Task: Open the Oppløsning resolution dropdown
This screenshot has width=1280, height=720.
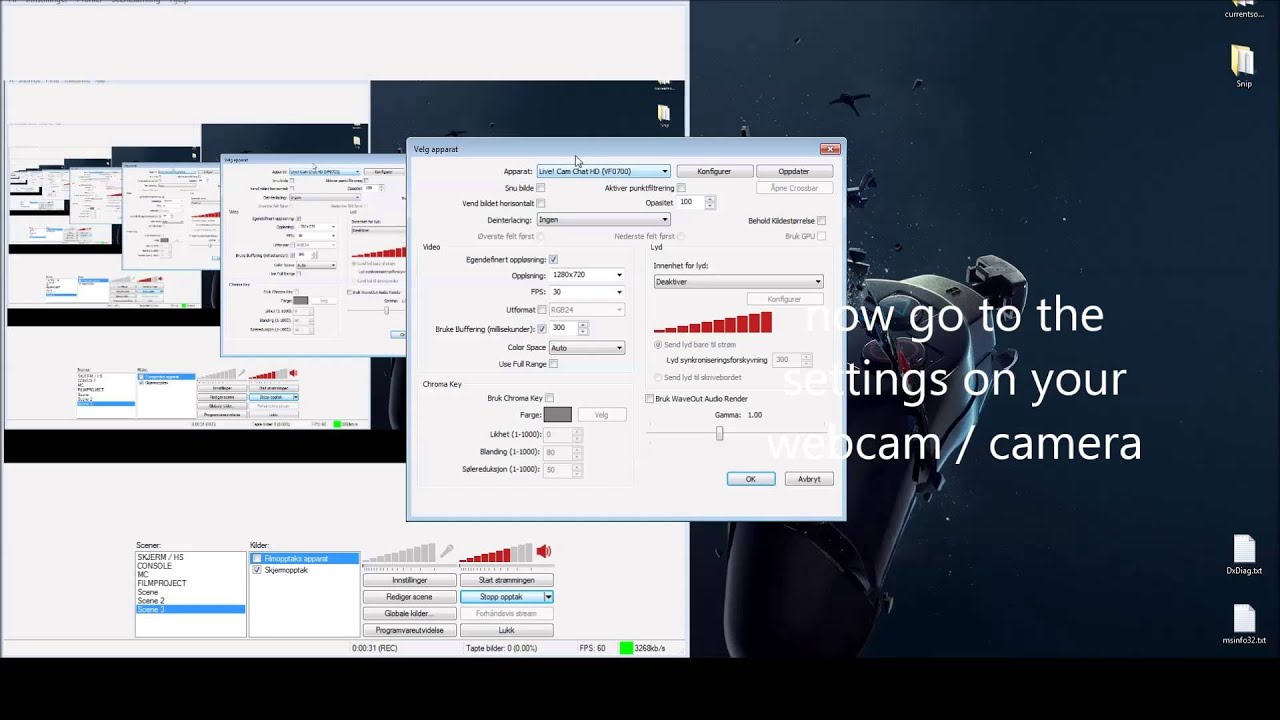Action: pos(587,275)
